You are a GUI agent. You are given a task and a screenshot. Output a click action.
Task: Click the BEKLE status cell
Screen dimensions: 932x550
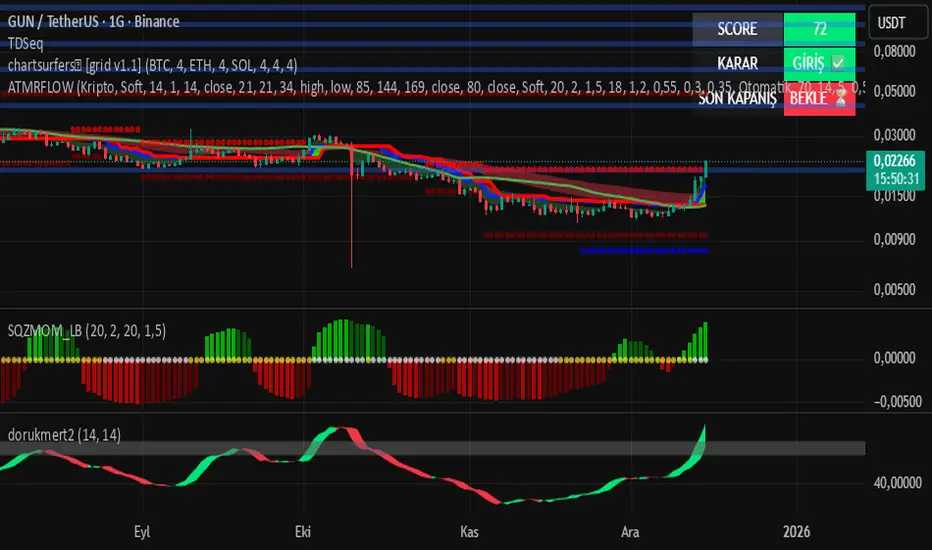[820, 99]
